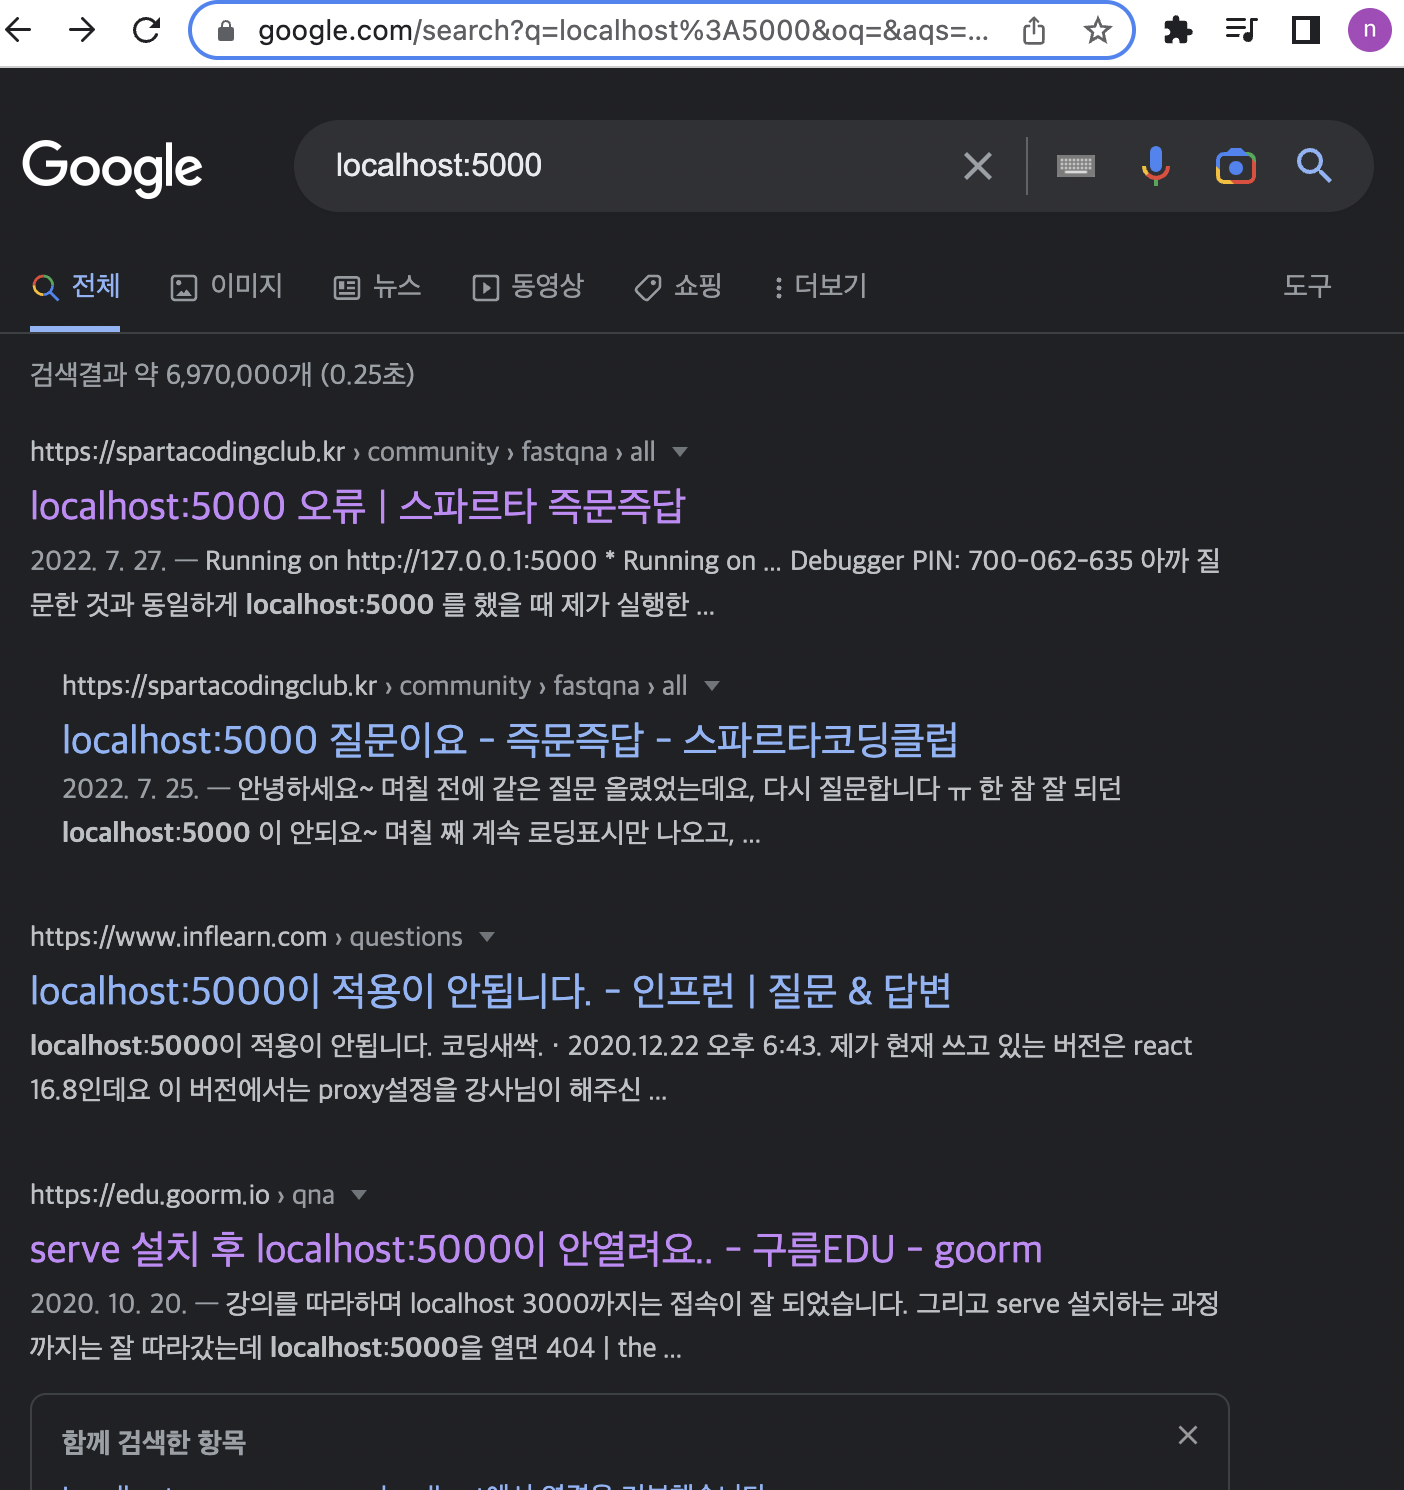Clear the search box with the X
Image resolution: width=1404 pixels, height=1490 pixels.
pos(978,166)
